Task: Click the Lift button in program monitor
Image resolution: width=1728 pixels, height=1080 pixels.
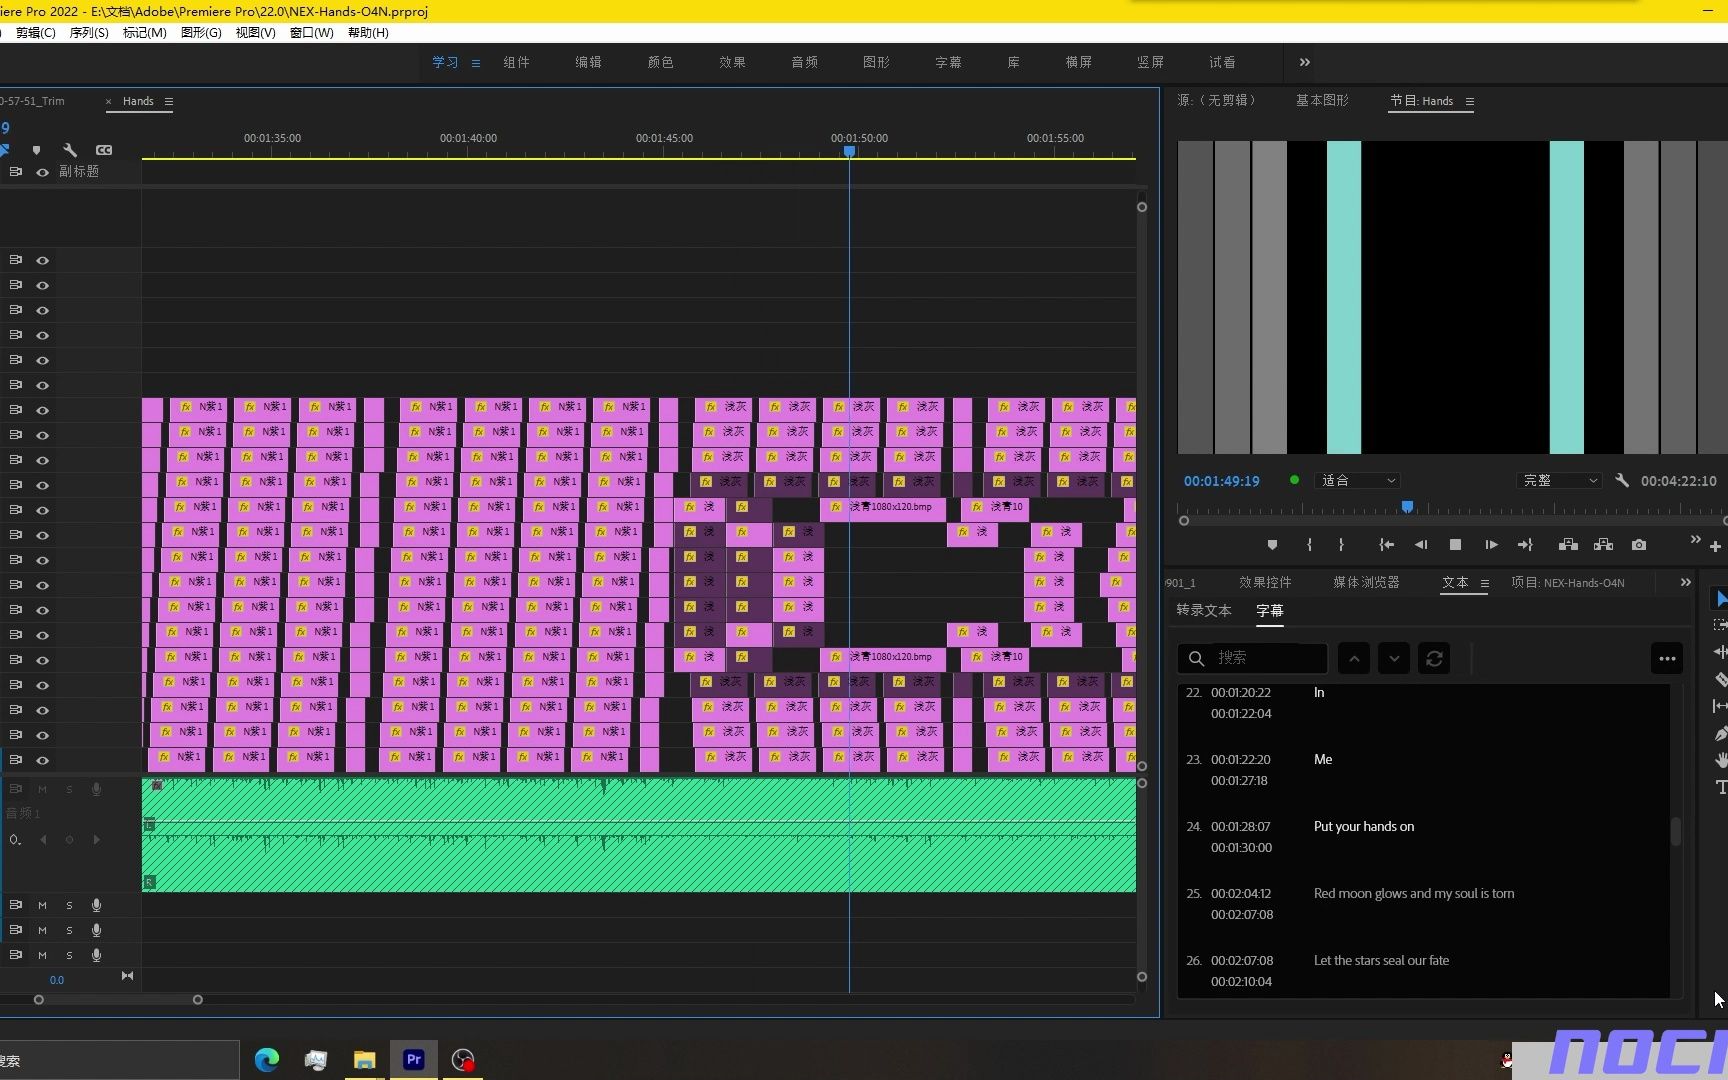Action: tap(1568, 545)
